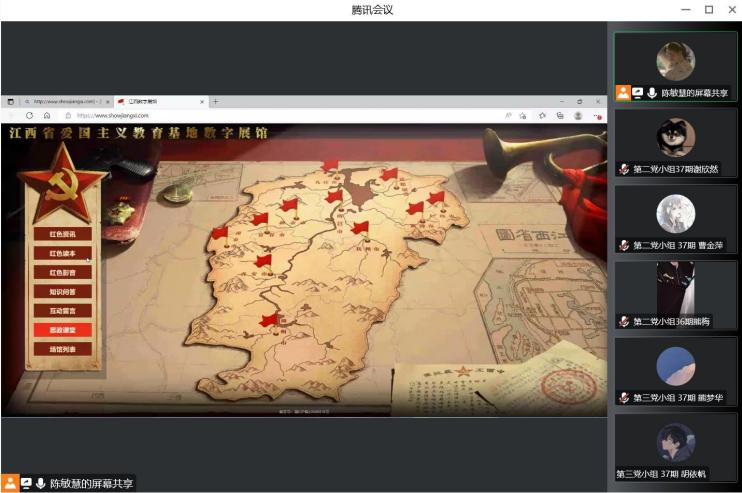Click the microphone icon in bottom-left share label

(x=41, y=483)
